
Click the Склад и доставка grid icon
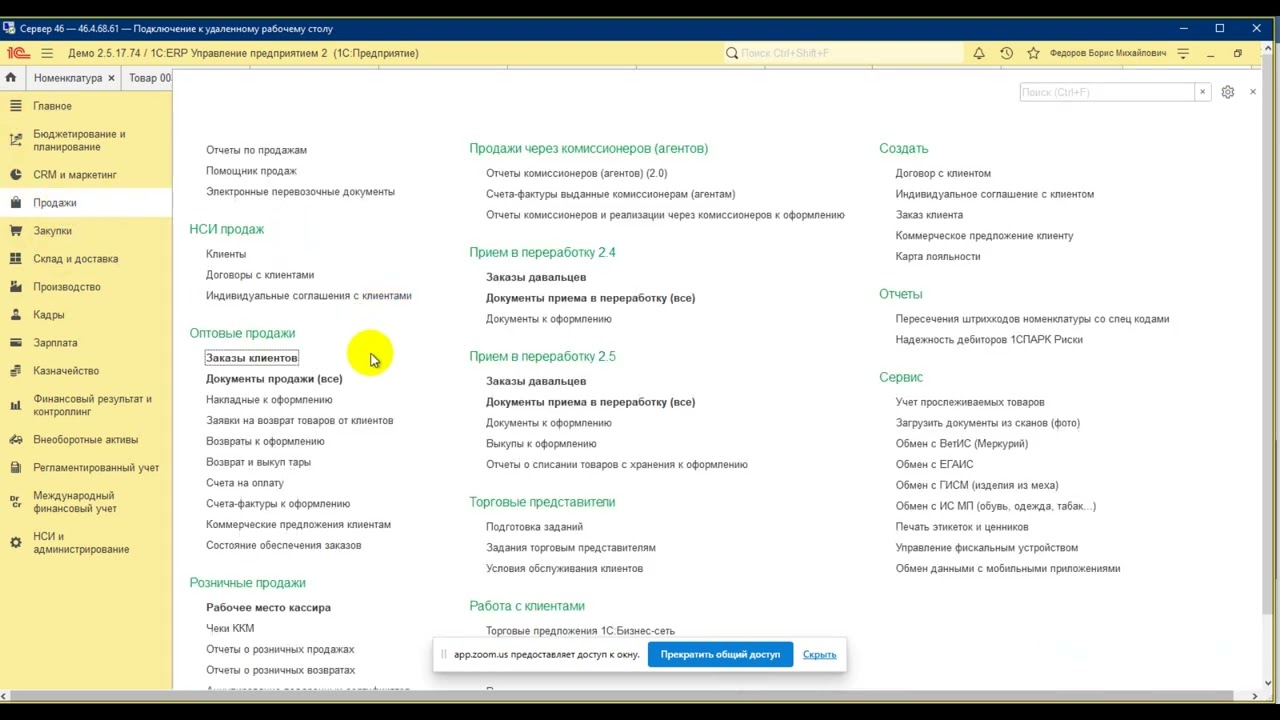(x=15, y=259)
